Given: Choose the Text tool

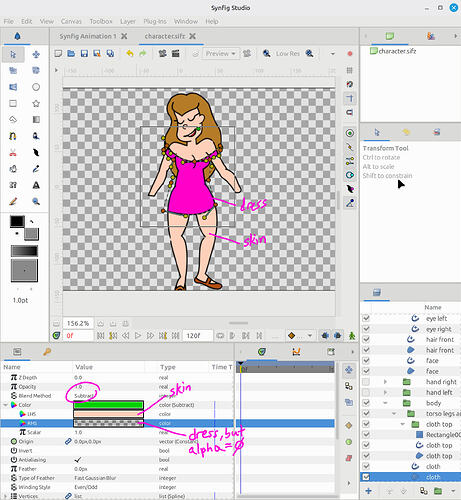Looking at the screenshot, I should pos(36,185).
